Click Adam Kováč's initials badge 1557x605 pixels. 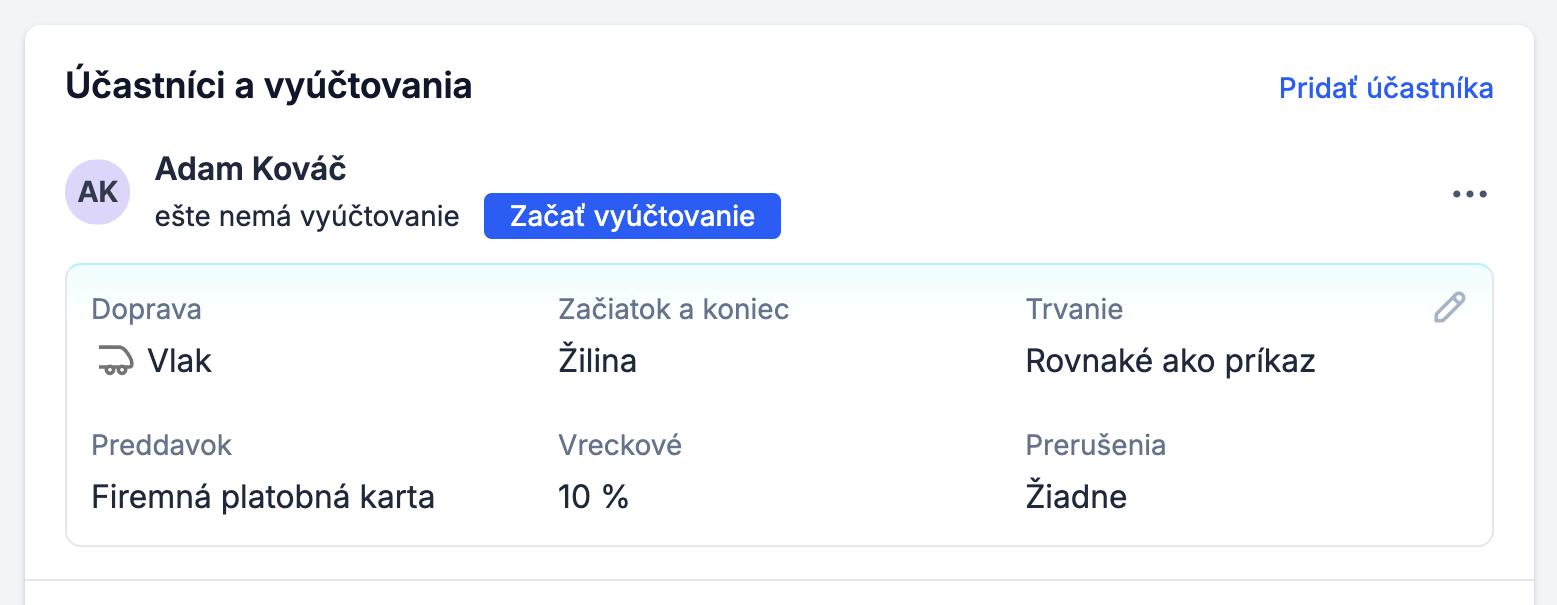click(97, 190)
